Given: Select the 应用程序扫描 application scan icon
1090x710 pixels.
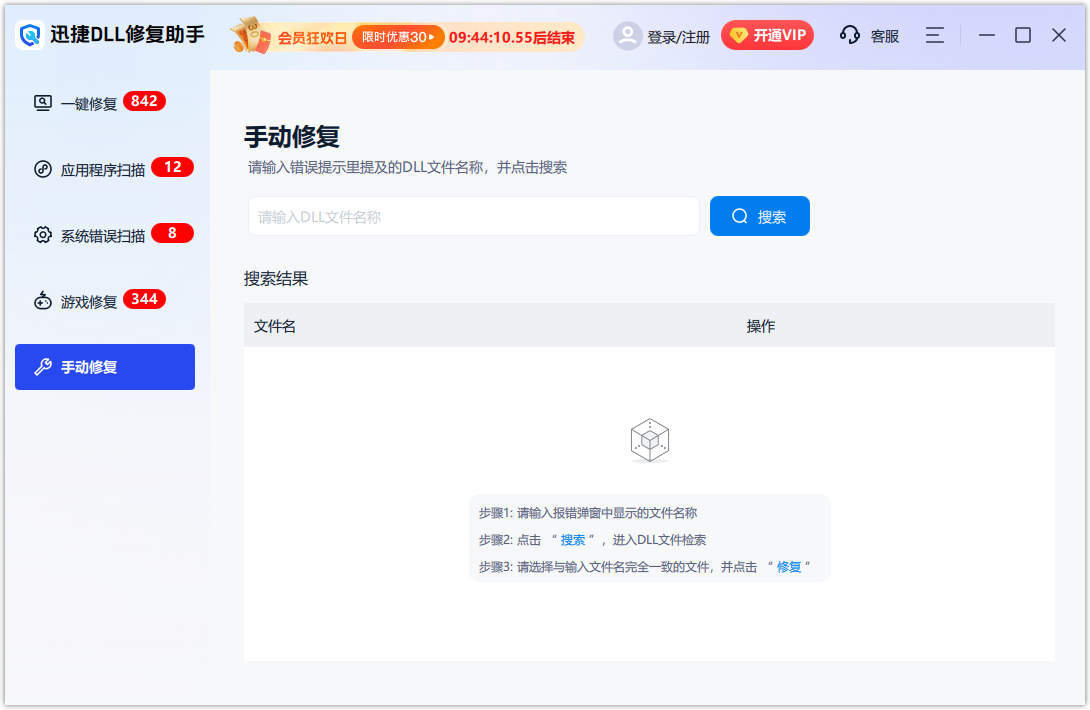Looking at the screenshot, I should [43, 167].
